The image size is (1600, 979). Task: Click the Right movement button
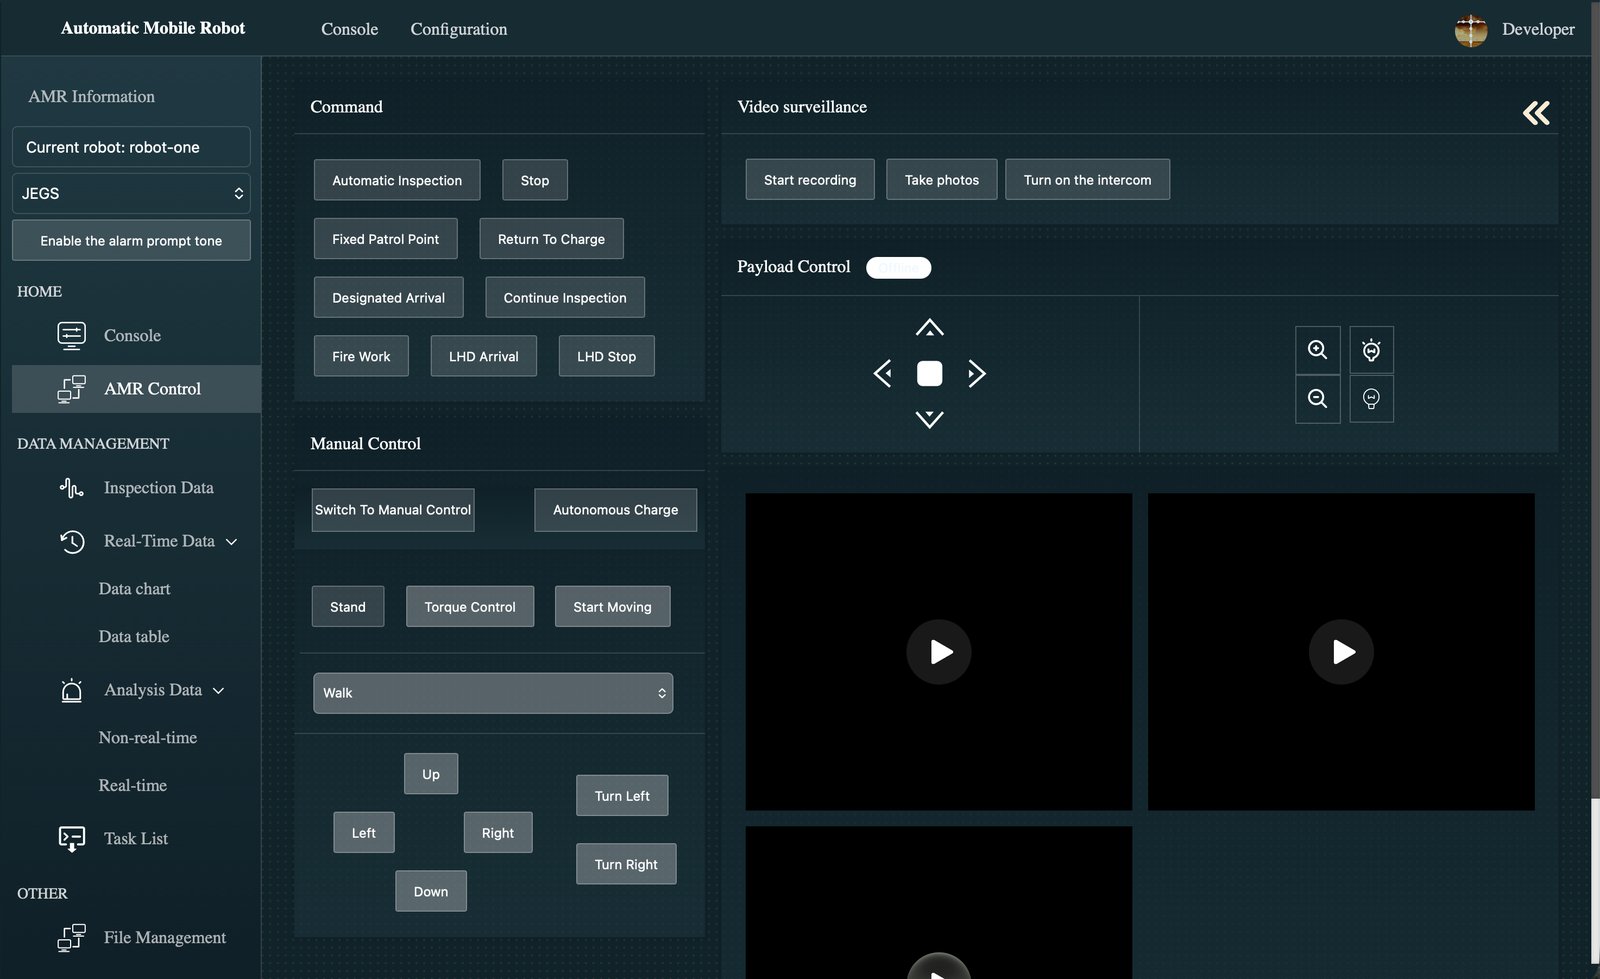point(498,833)
